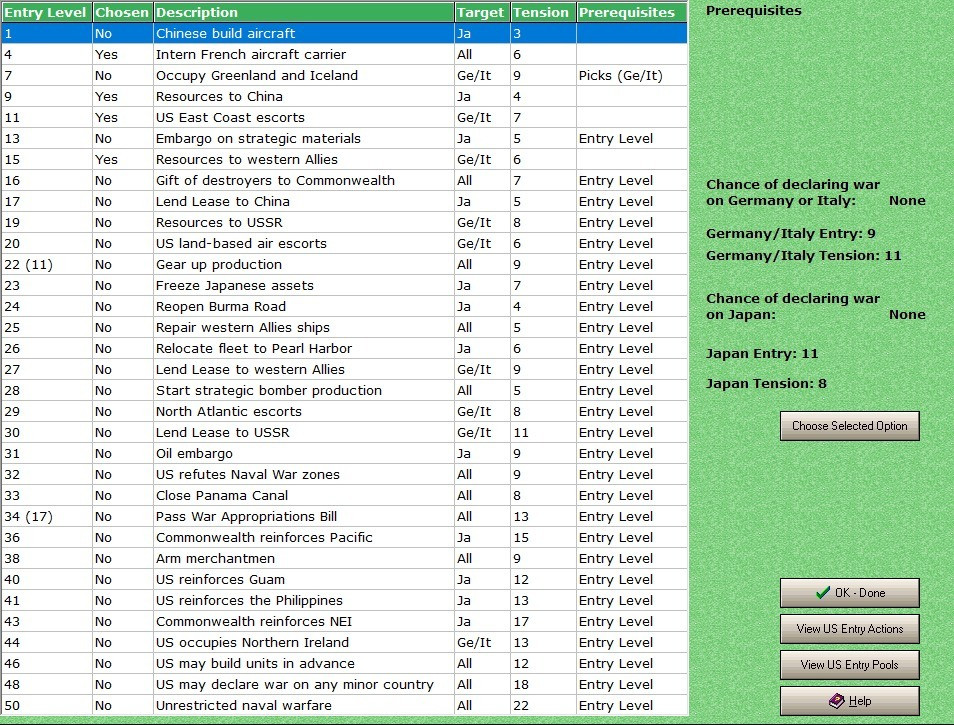Select Resources to western Allies row
954x725 pixels.
click(x=344, y=159)
